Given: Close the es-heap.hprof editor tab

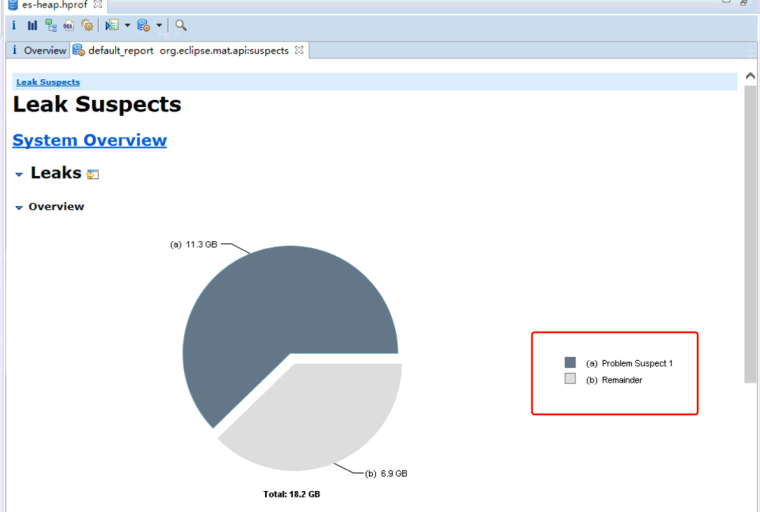Looking at the screenshot, I should tap(98, 4).
